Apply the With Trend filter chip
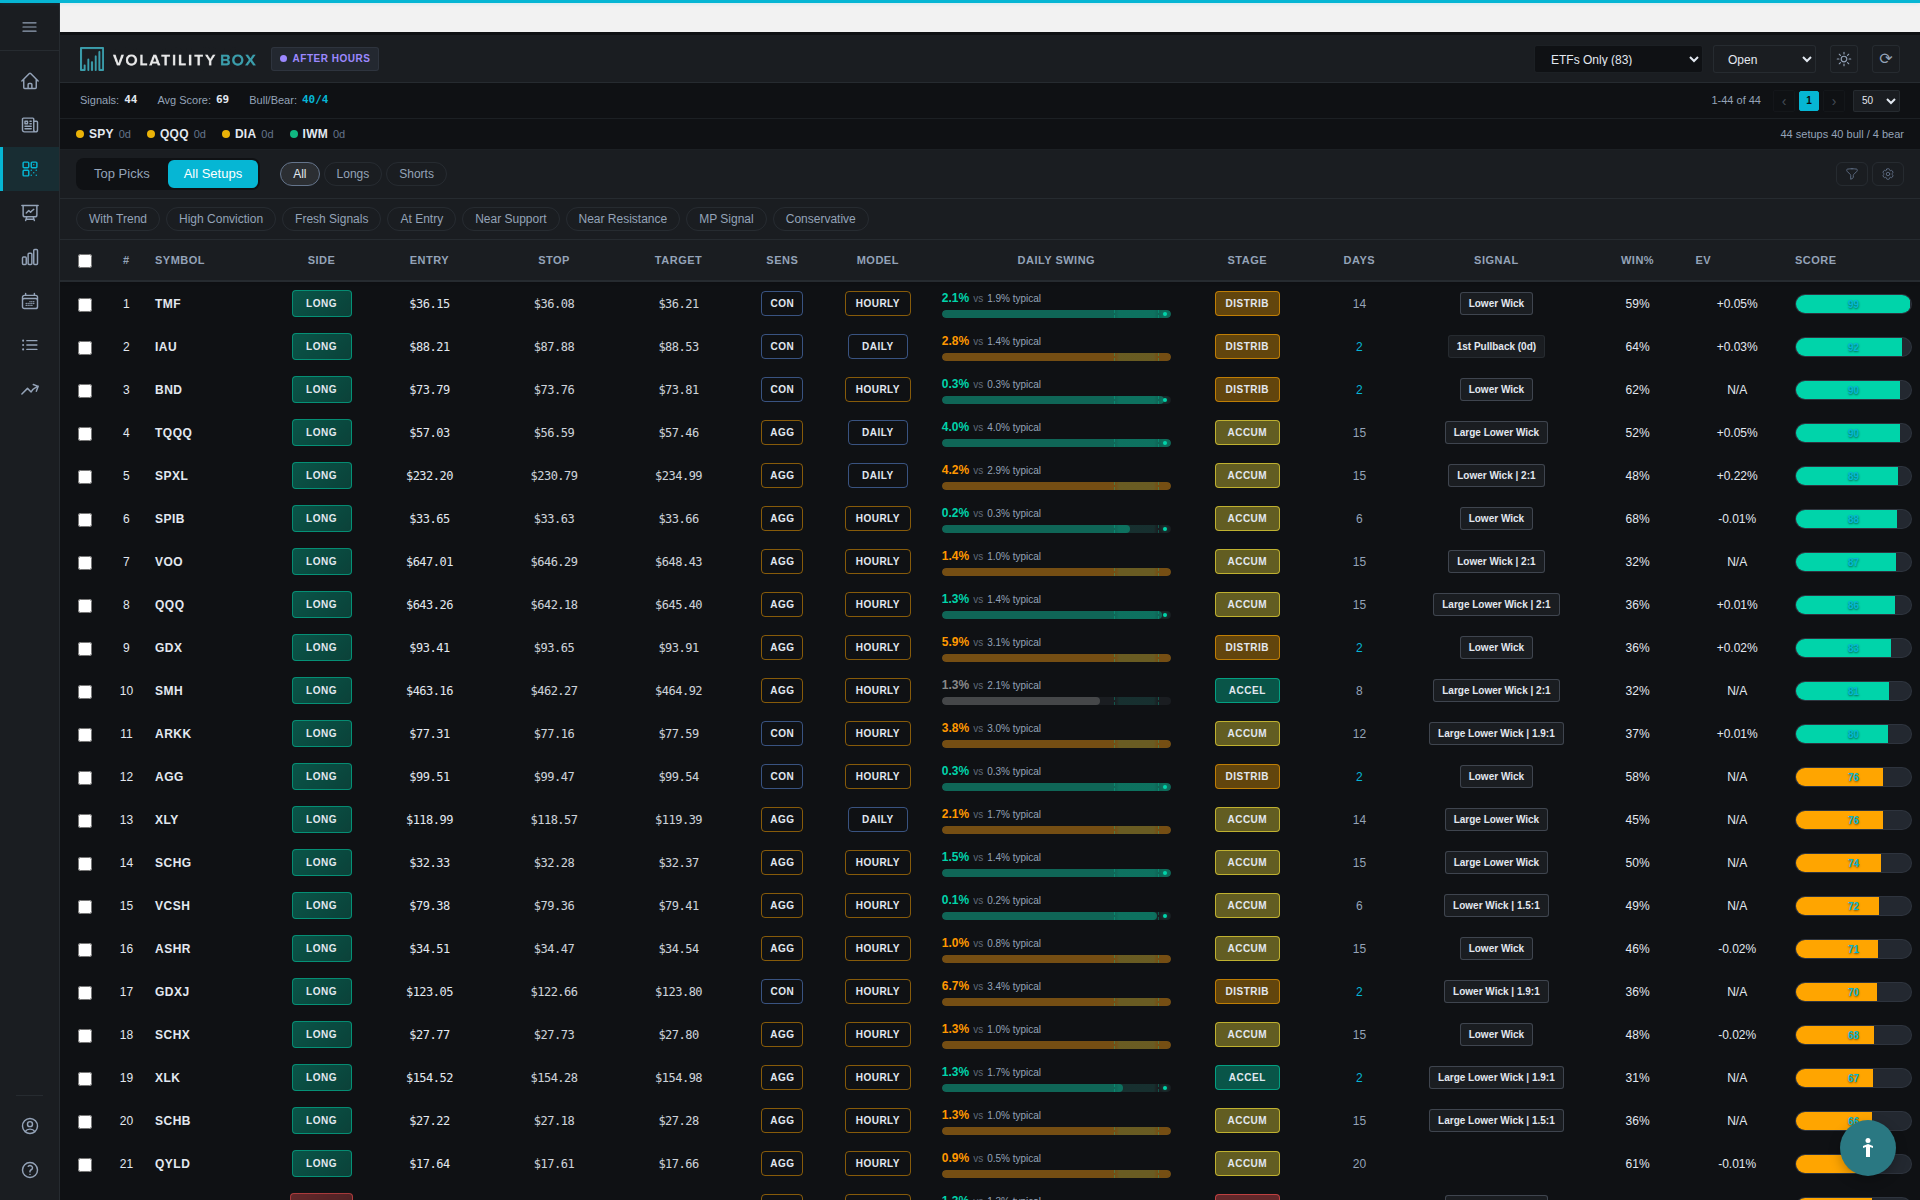Screen dimensions: 1920x1200 (118, 219)
